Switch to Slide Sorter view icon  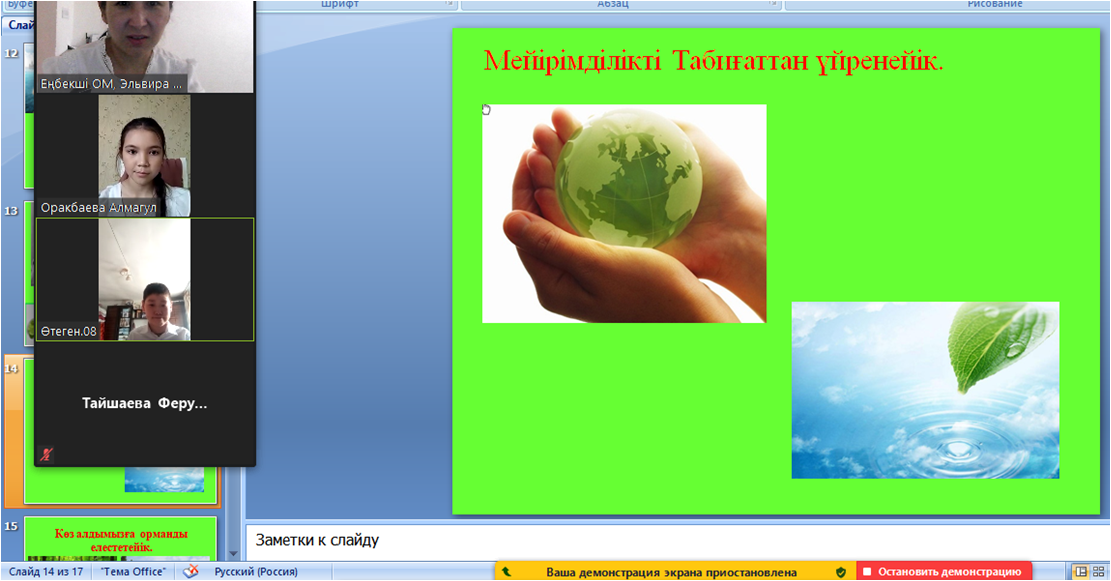[1101, 572]
